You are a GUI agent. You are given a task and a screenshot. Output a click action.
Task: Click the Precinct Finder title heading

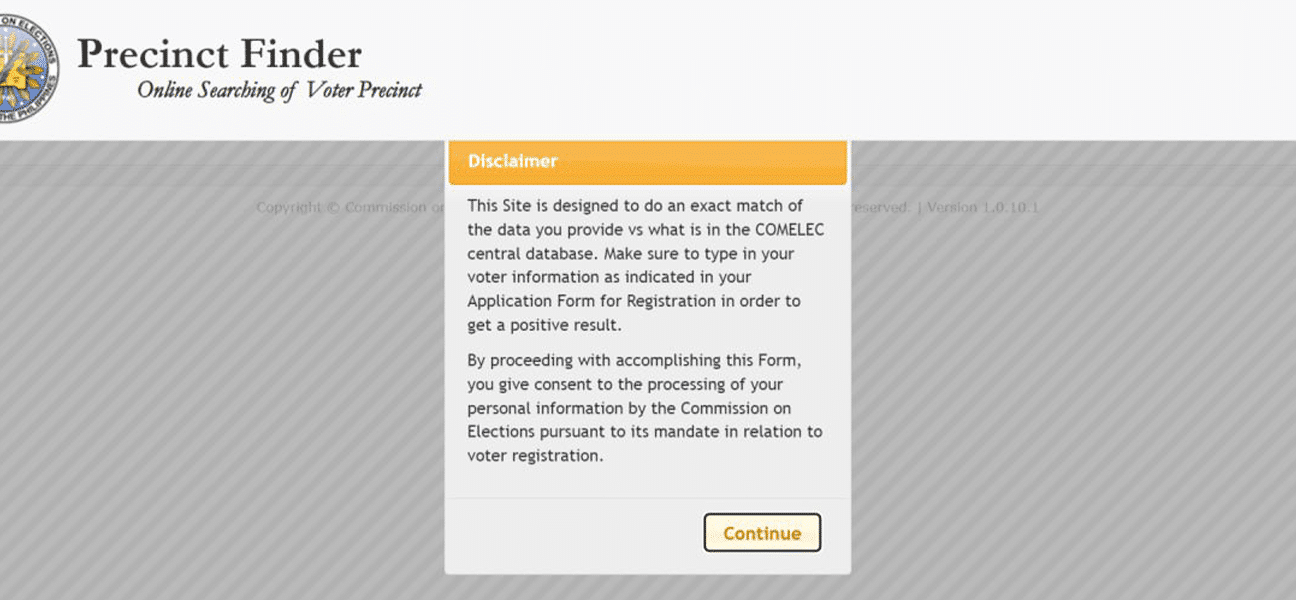219,54
